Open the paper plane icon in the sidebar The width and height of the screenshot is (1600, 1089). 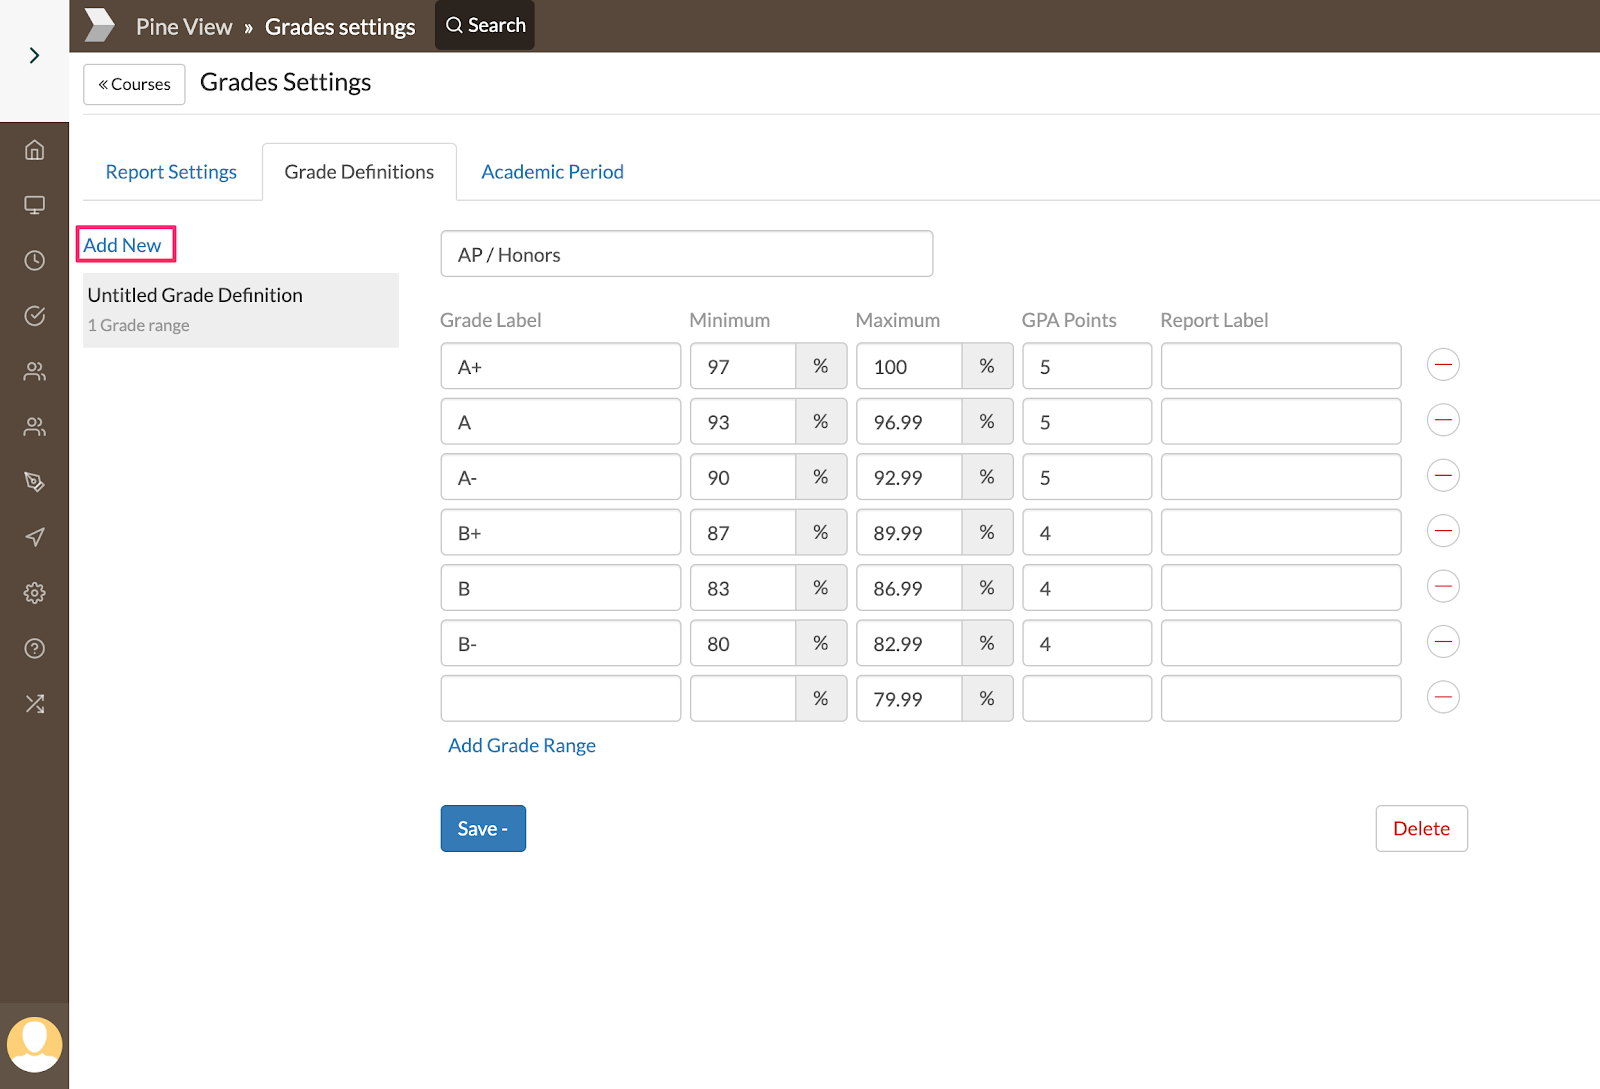tap(34, 538)
